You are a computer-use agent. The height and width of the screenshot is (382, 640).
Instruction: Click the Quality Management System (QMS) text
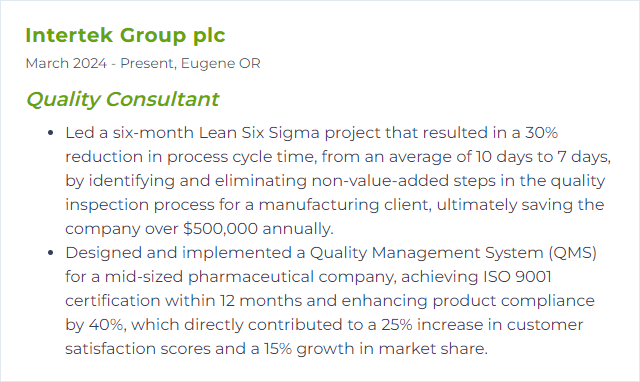pyautogui.click(x=453, y=253)
